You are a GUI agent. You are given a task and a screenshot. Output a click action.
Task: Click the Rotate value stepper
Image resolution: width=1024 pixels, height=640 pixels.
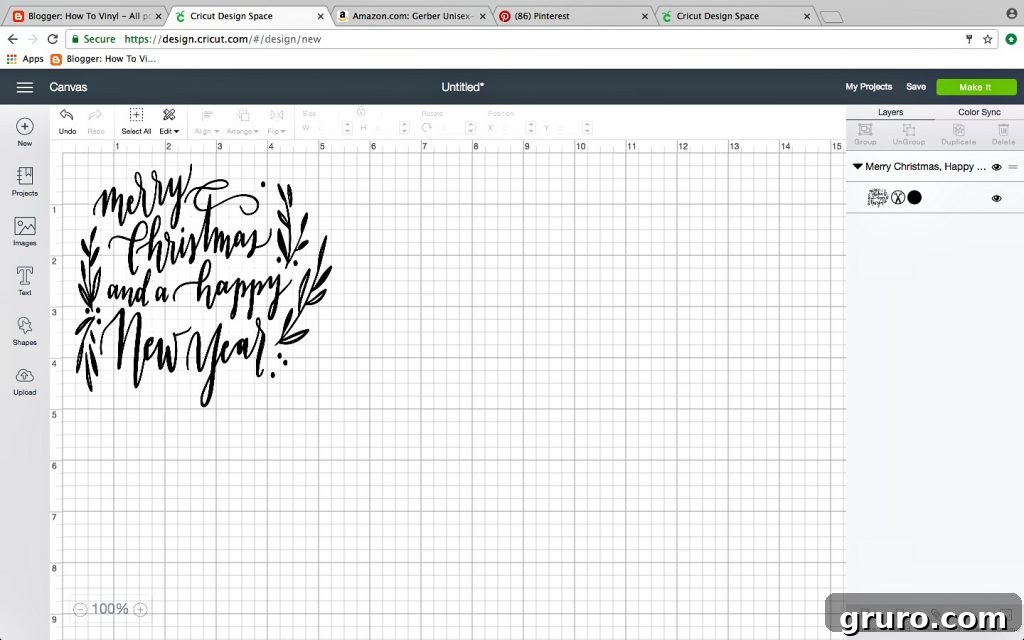click(x=470, y=127)
